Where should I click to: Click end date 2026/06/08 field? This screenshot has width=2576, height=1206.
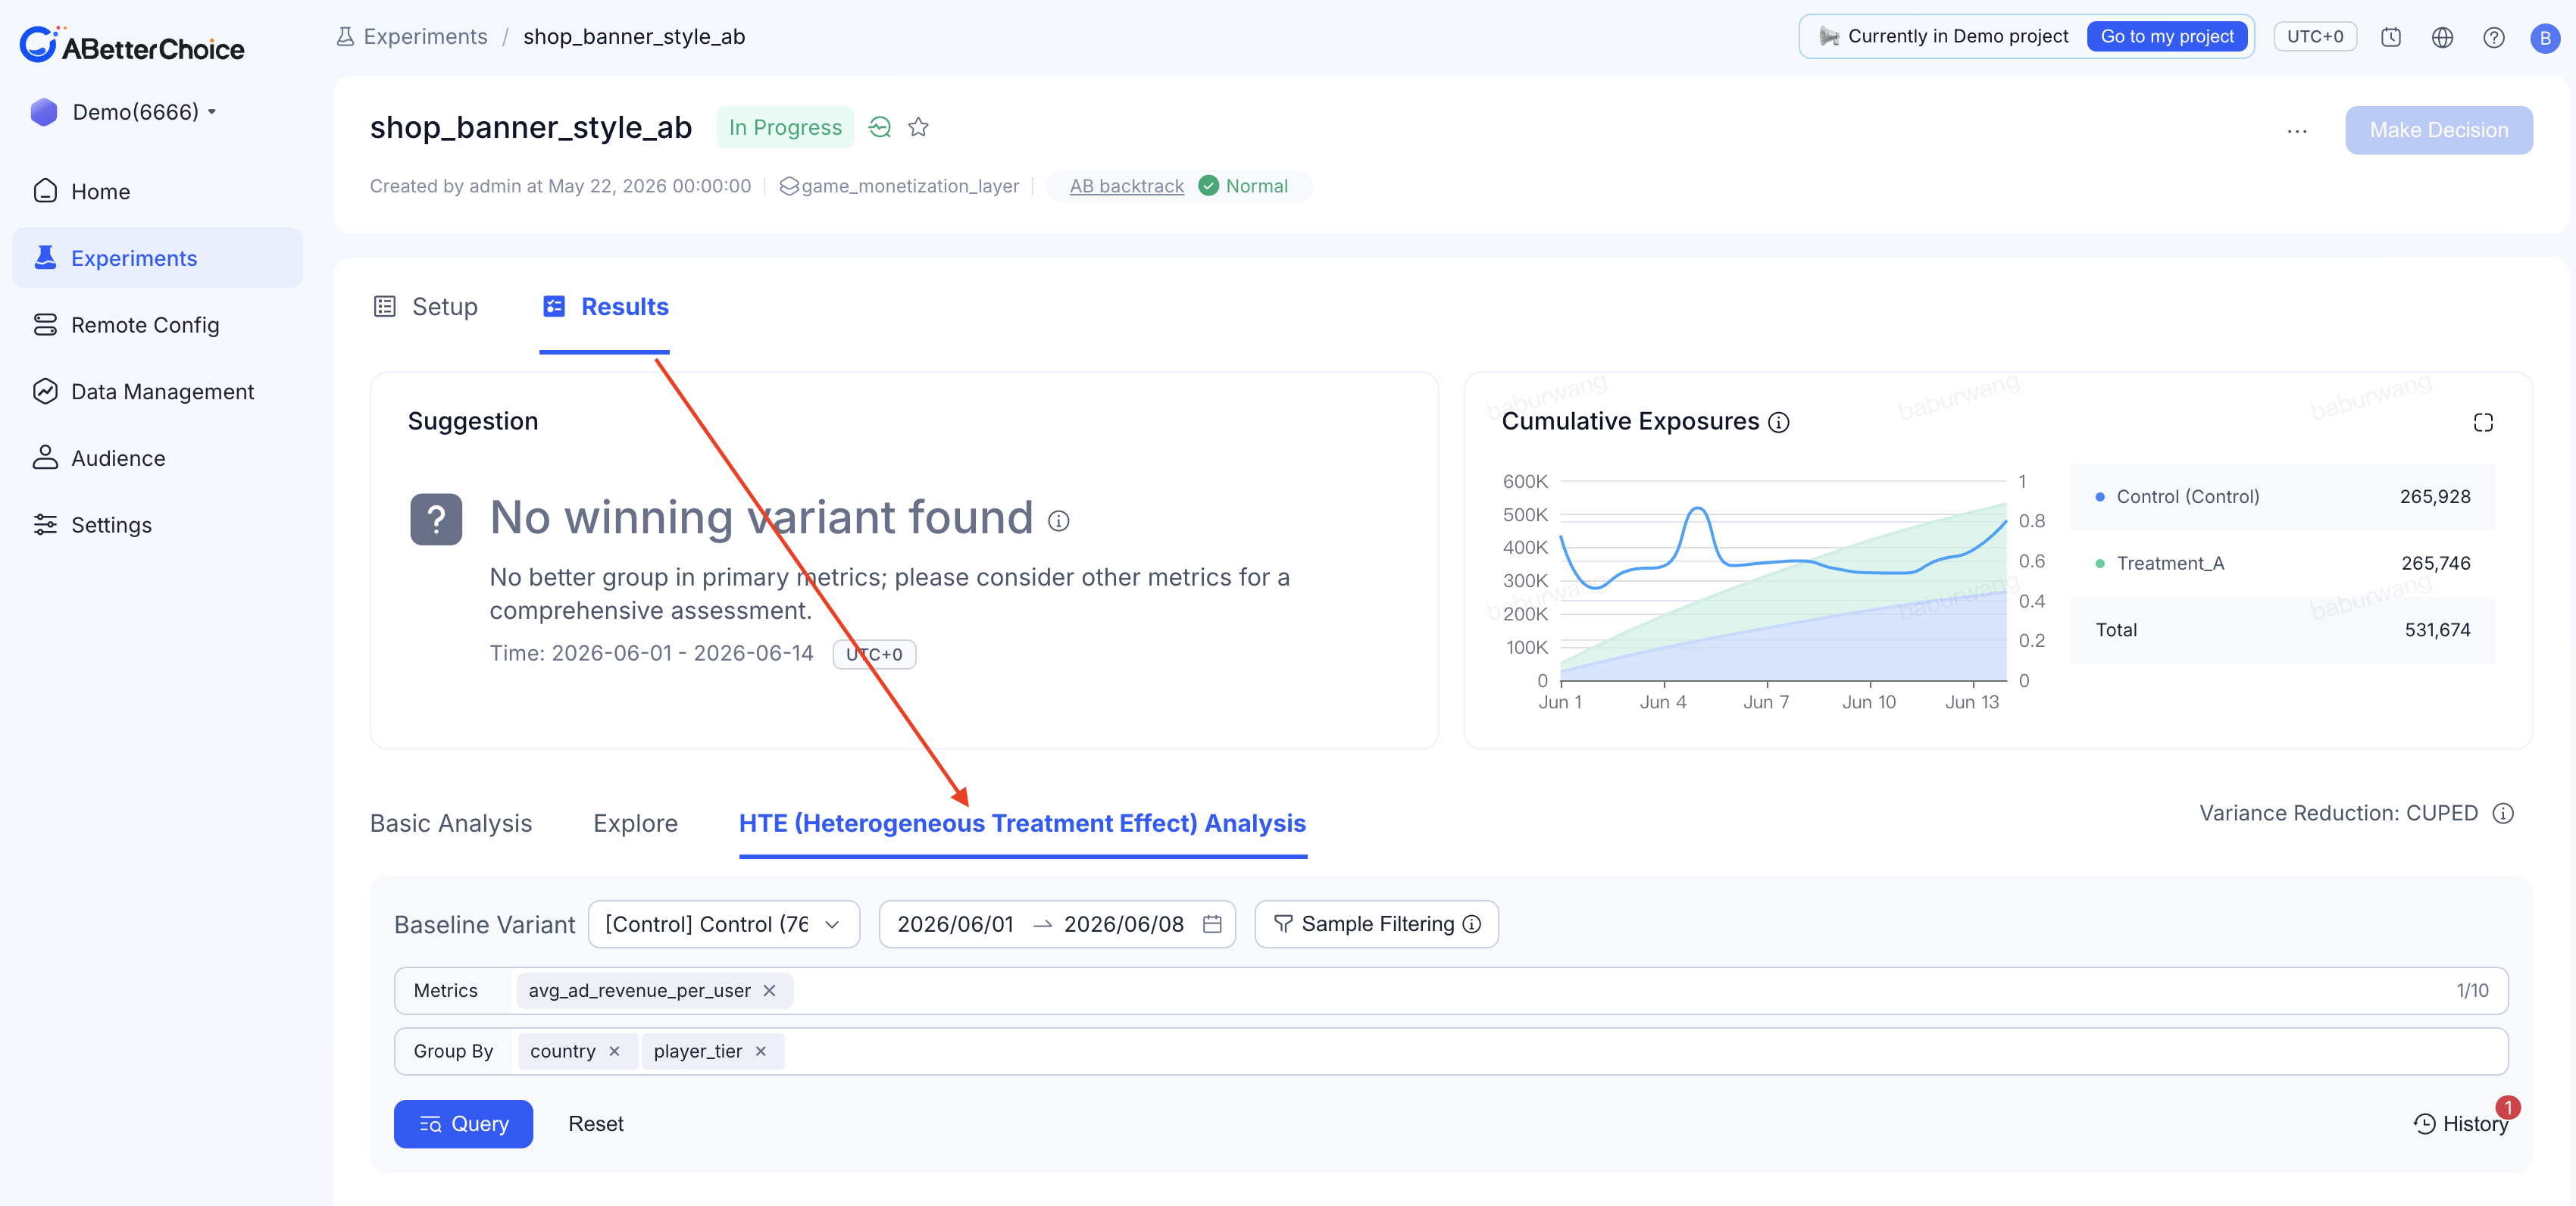pyautogui.click(x=1123, y=924)
